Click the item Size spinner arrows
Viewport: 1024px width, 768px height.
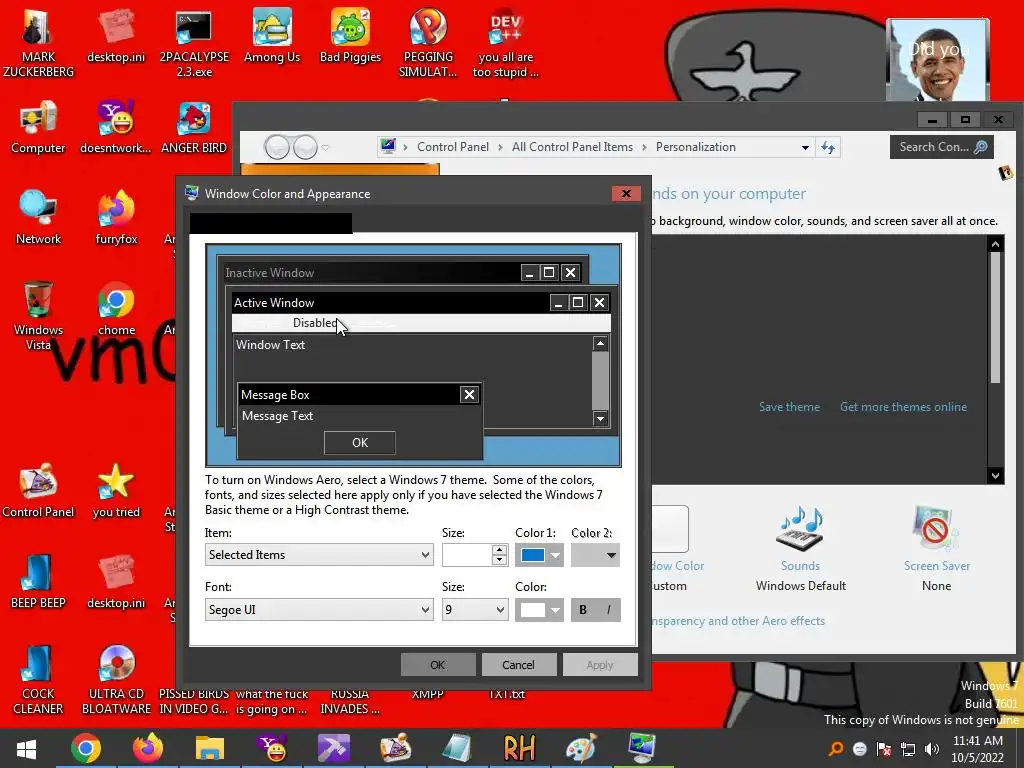pos(500,555)
